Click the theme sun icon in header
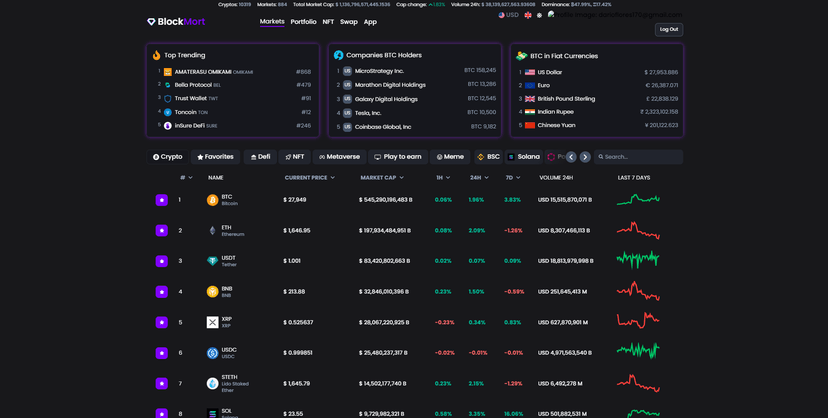This screenshot has width=828, height=418. pyautogui.click(x=539, y=15)
